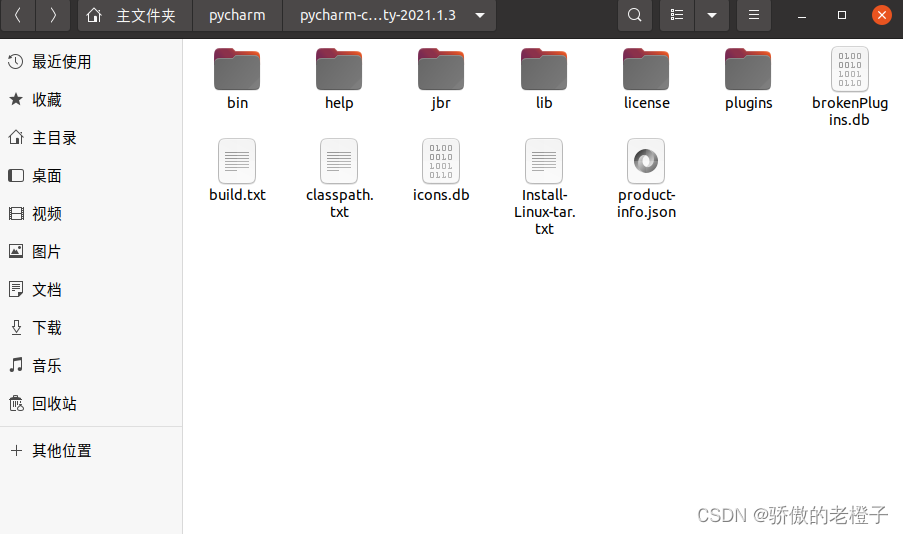Go forward with the right arrow button

[53, 15]
